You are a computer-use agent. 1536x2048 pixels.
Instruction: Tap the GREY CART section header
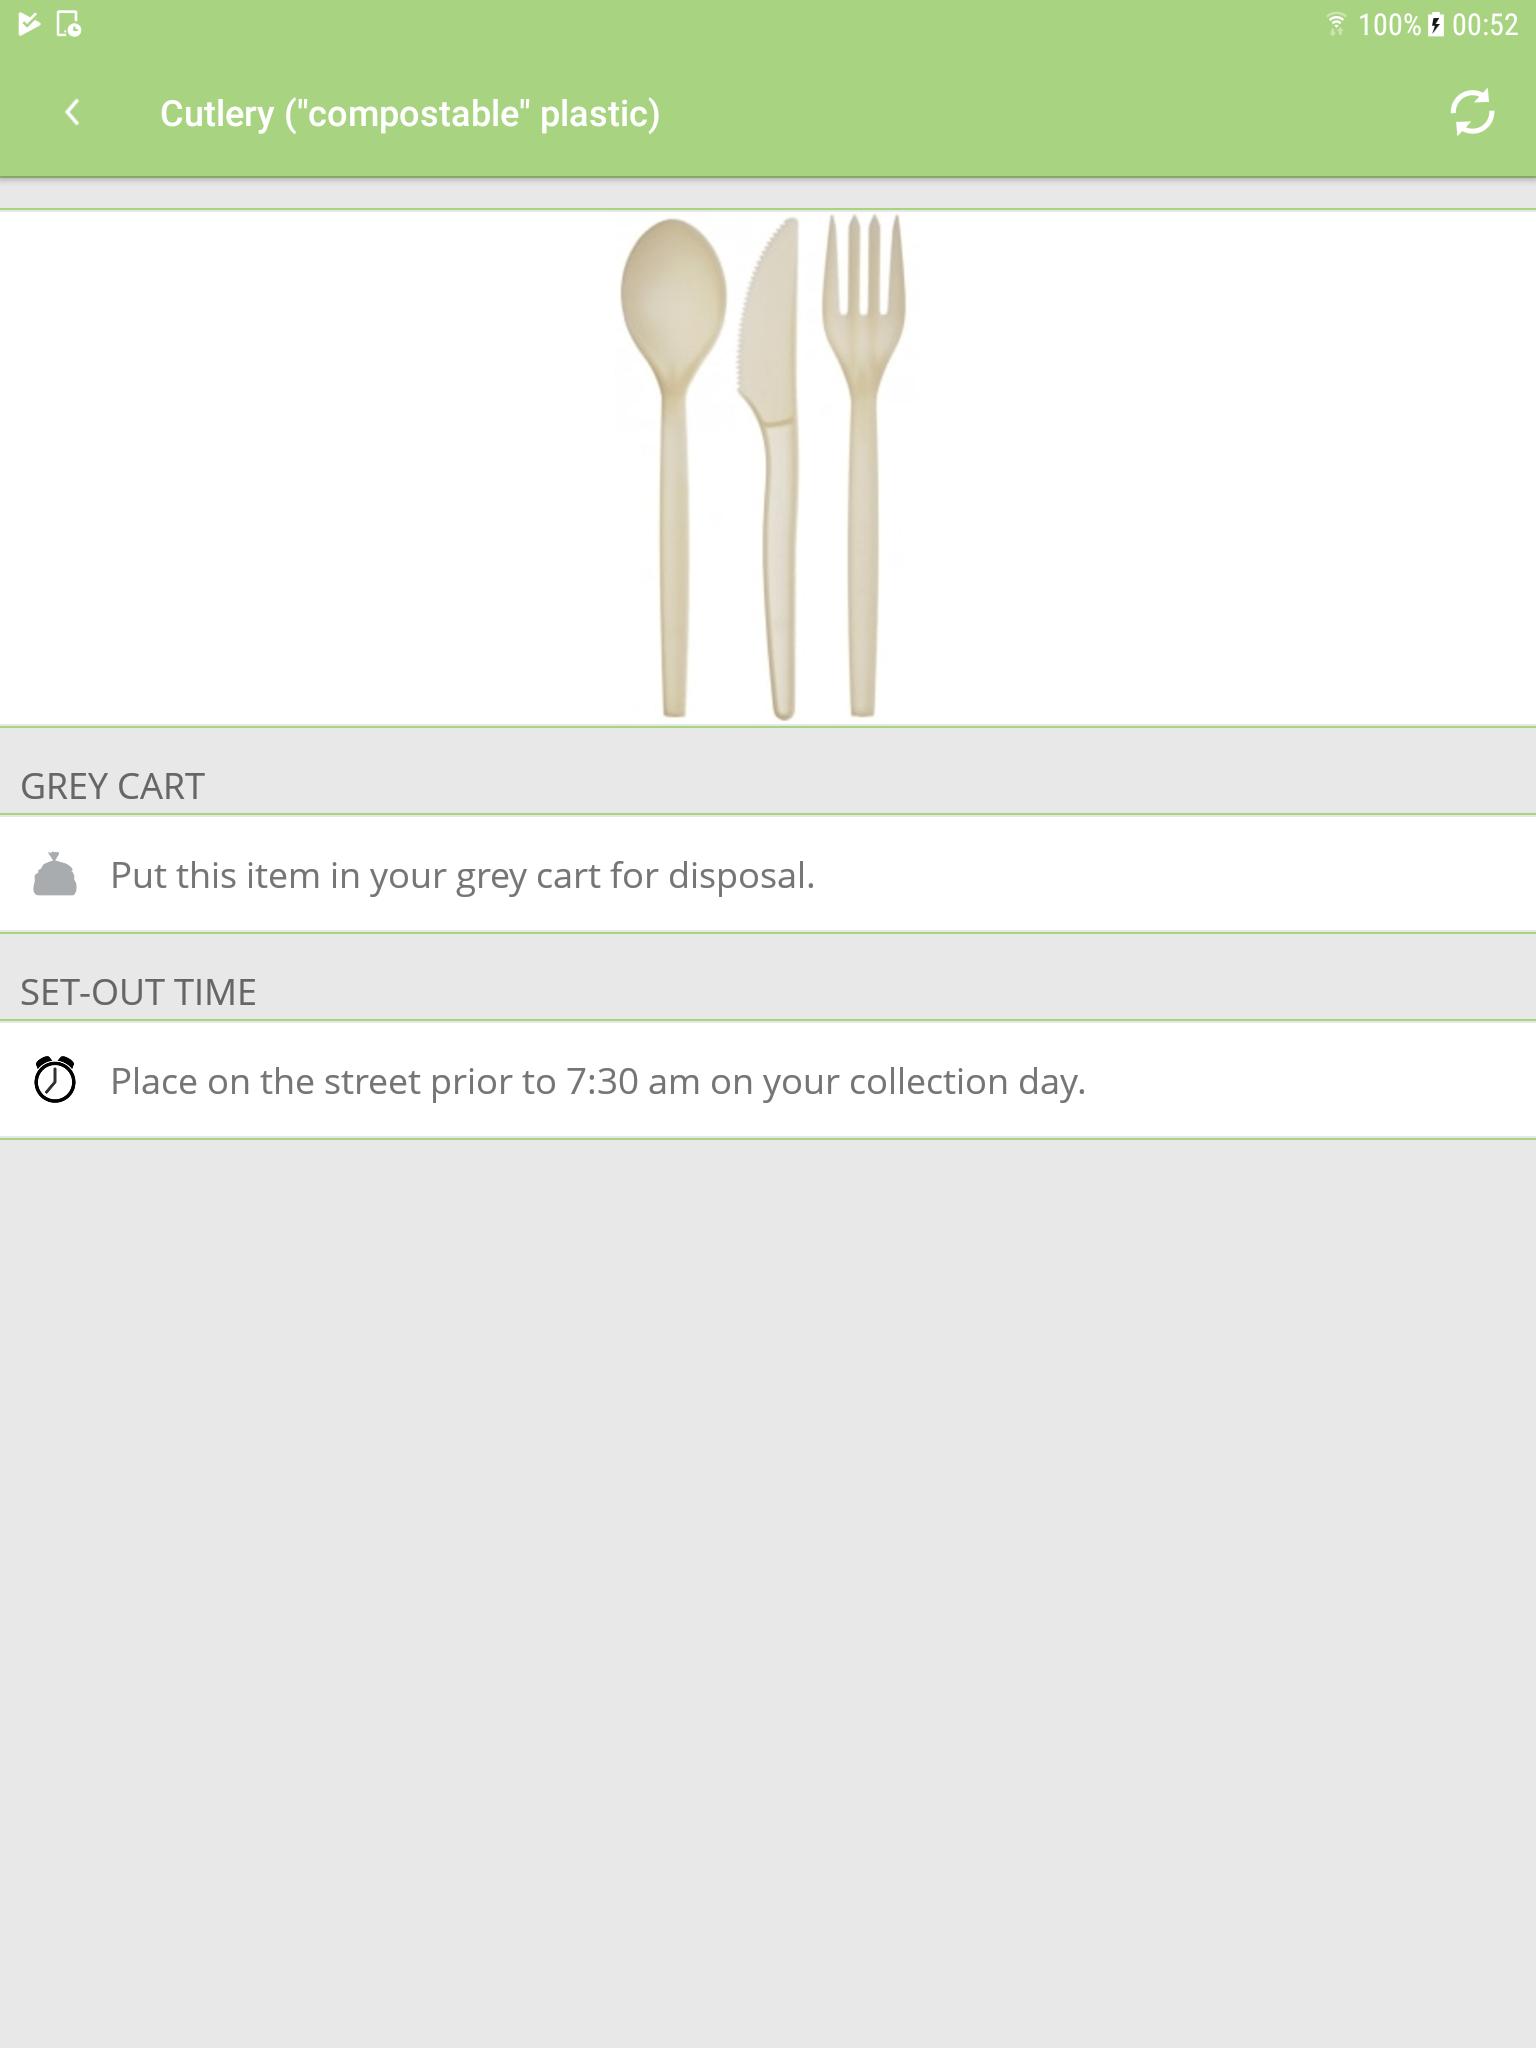112,786
